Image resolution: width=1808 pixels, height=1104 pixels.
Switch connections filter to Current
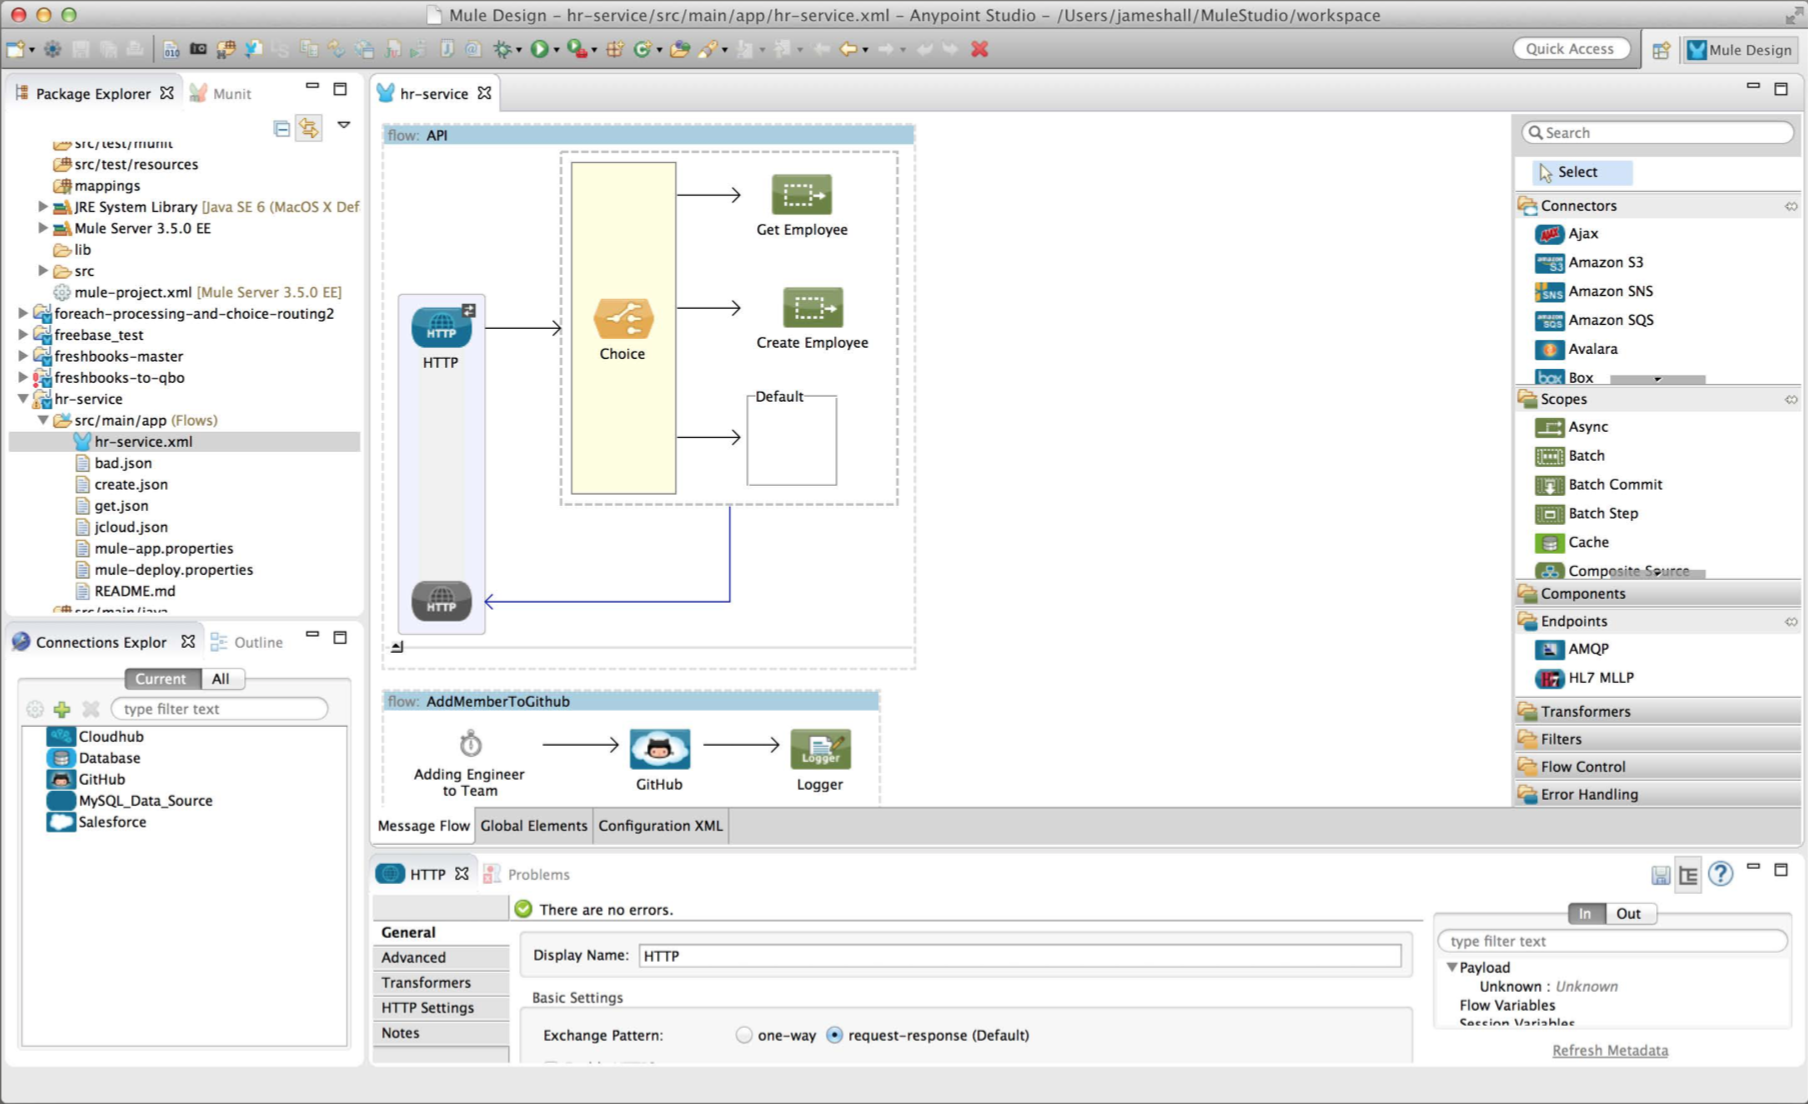pyautogui.click(x=161, y=678)
